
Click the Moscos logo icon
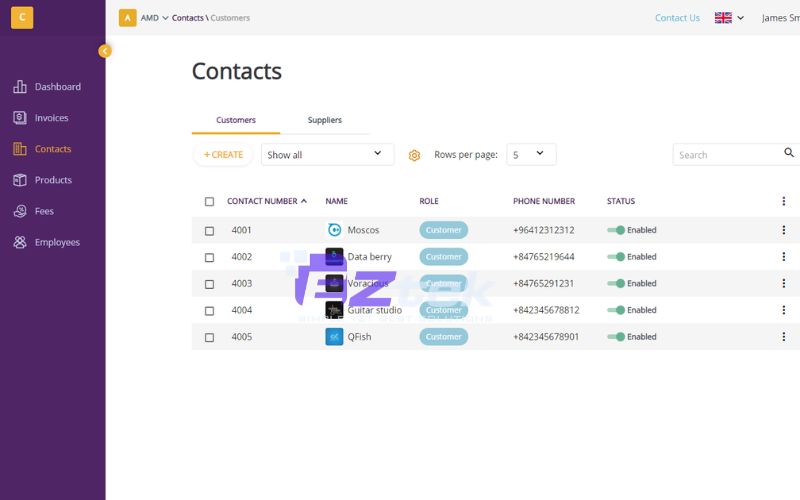pyautogui.click(x=334, y=230)
